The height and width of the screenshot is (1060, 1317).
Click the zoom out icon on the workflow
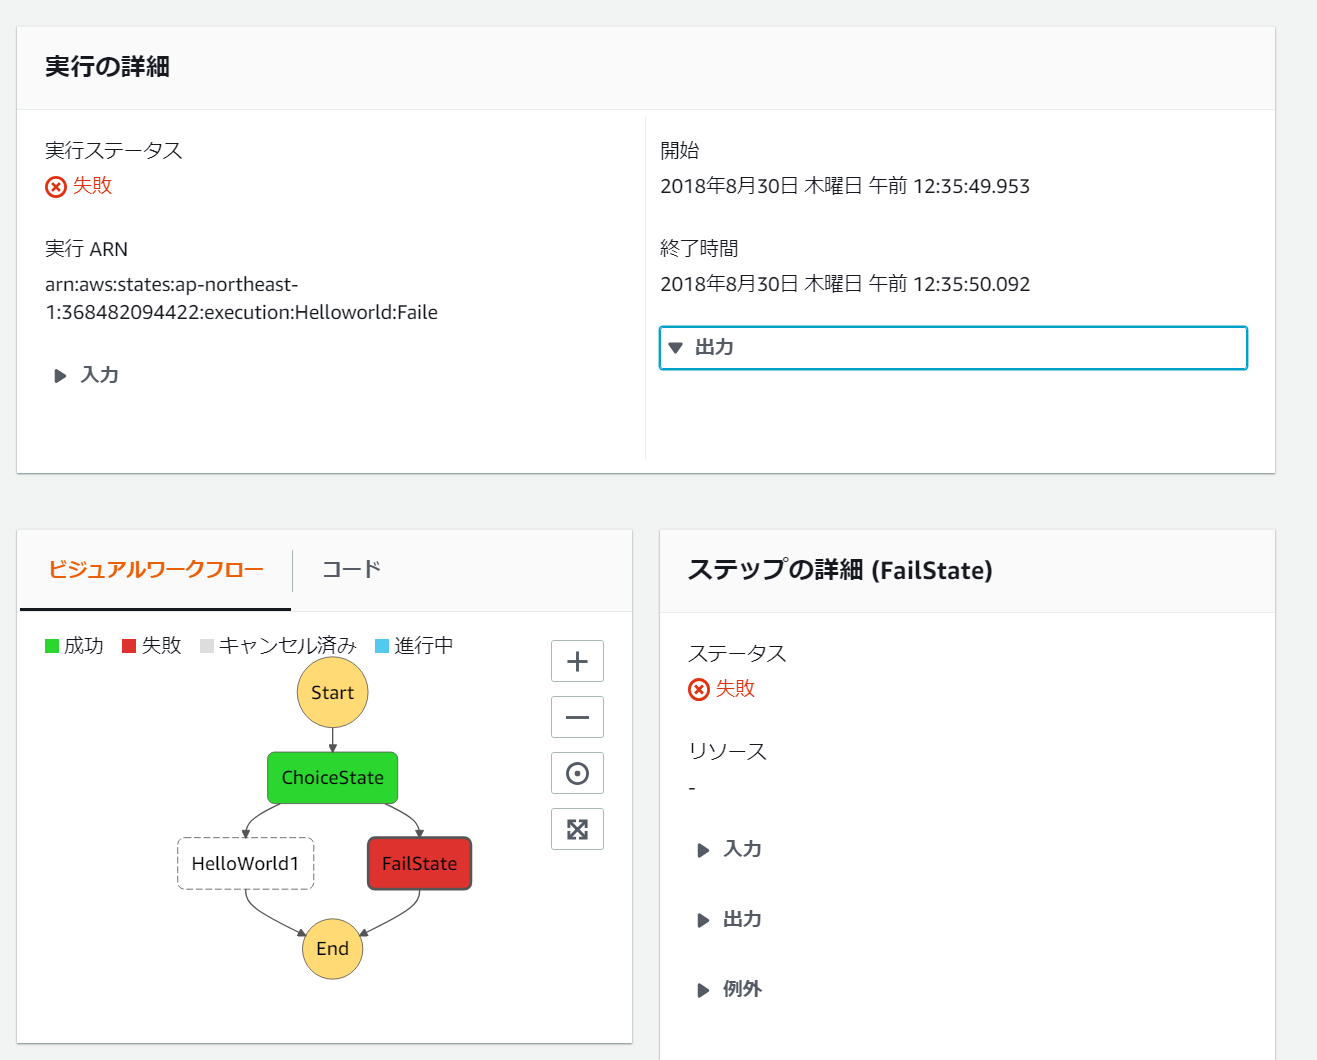click(577, 717)
